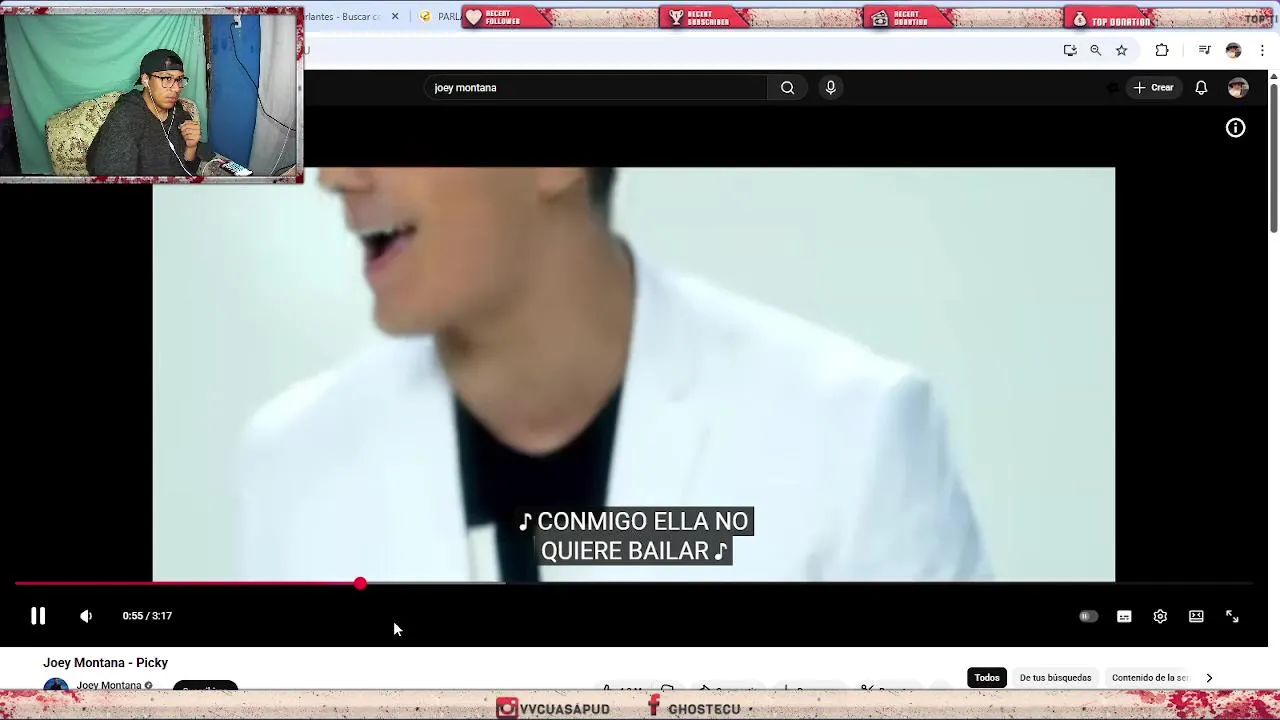Show the video info card icon

tap(1236, 128)
